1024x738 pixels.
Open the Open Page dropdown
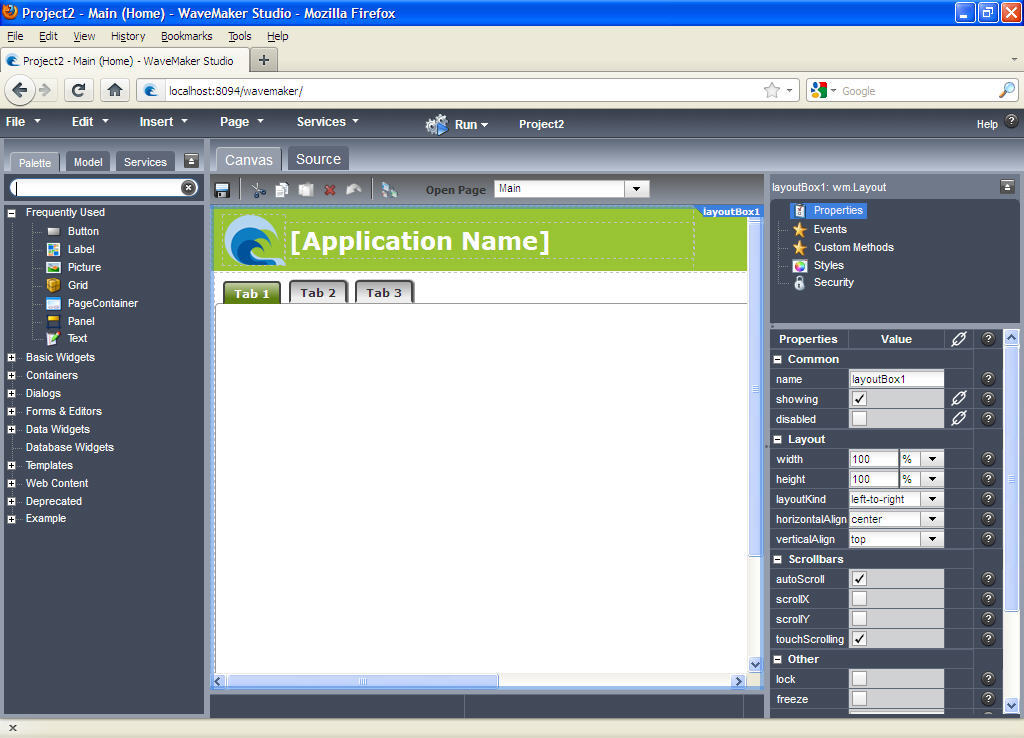pos(636,189)
